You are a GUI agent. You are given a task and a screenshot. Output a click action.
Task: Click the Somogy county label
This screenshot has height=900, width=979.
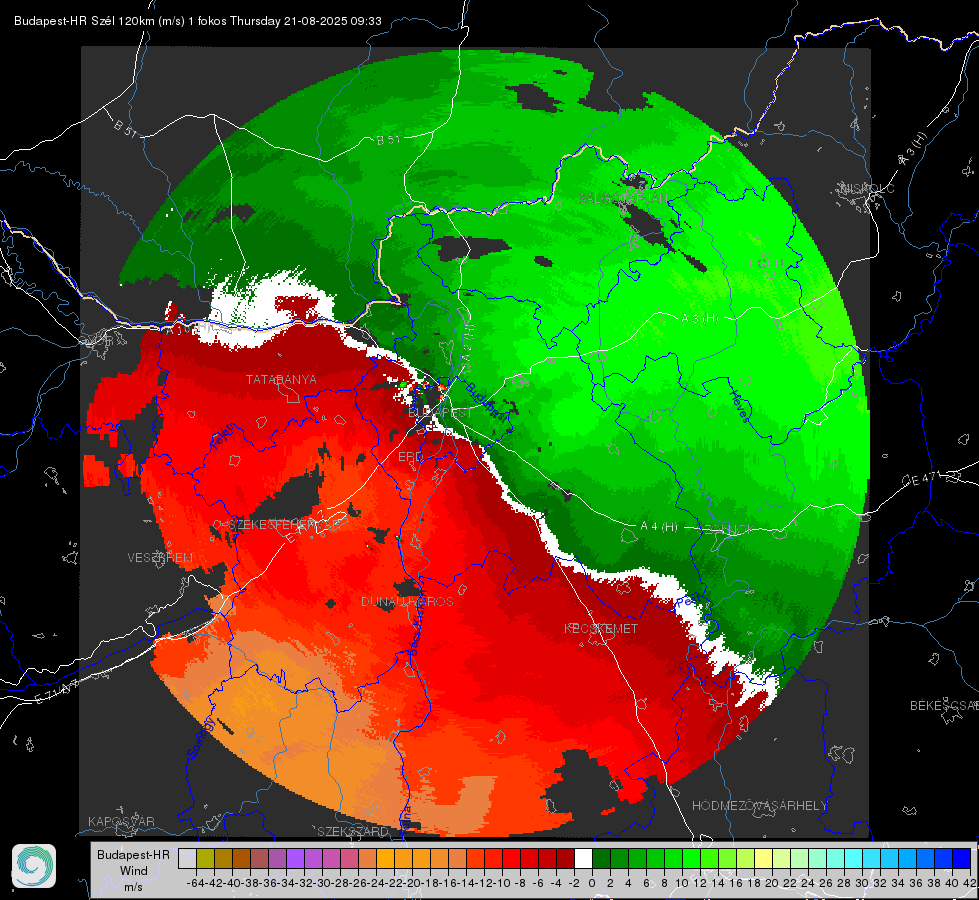pos(201,738)
